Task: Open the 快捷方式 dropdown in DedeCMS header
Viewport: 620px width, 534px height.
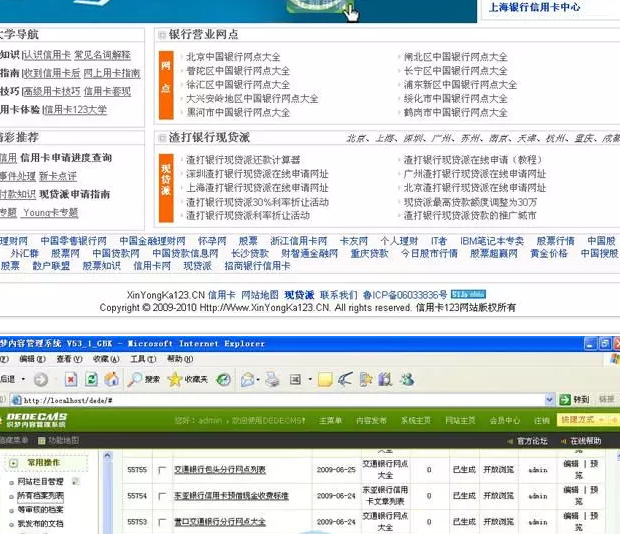Action: point(588,420)
